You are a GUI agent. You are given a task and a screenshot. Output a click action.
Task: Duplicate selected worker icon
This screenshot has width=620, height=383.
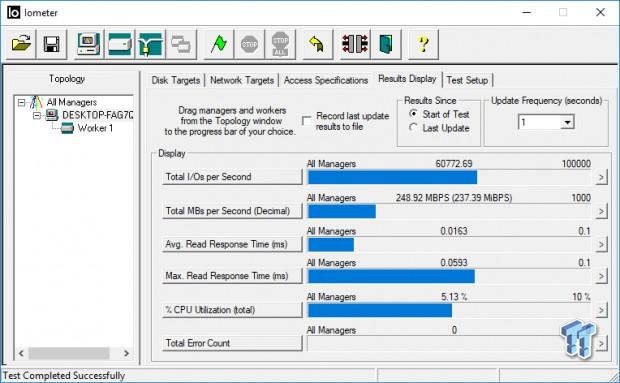coord(181,44)
